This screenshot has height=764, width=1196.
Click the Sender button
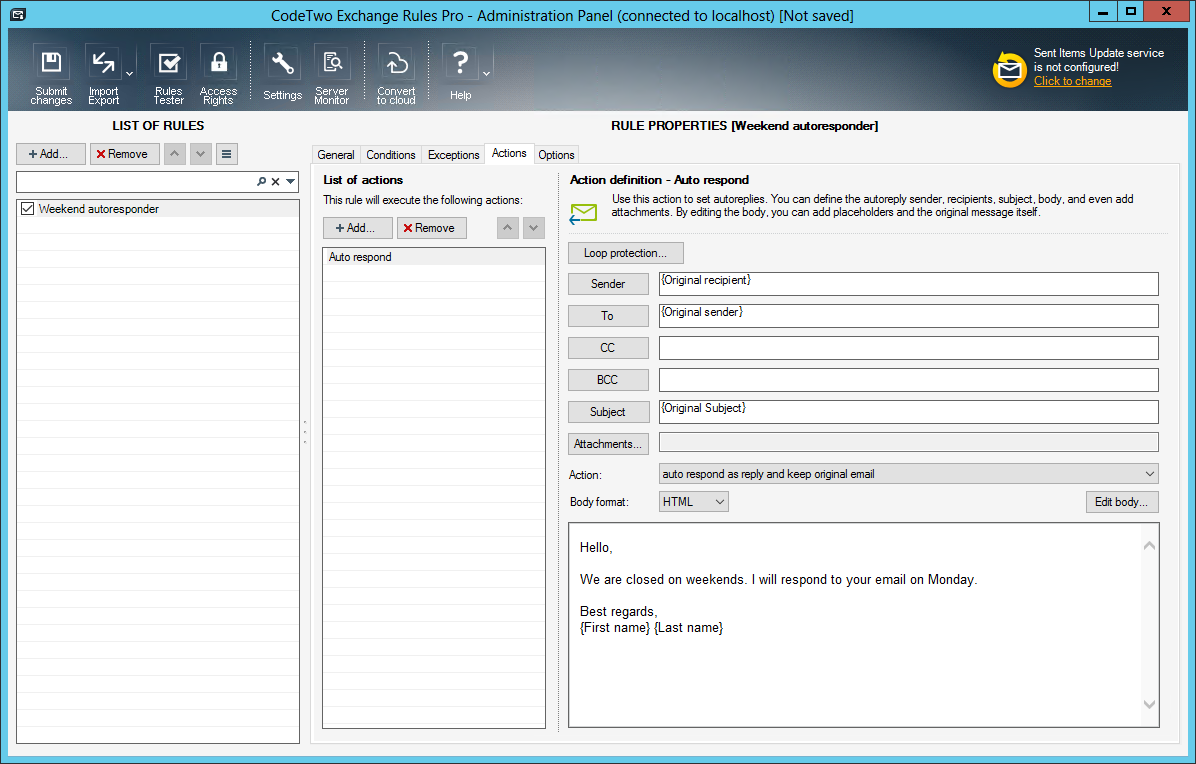coord(608,284)
